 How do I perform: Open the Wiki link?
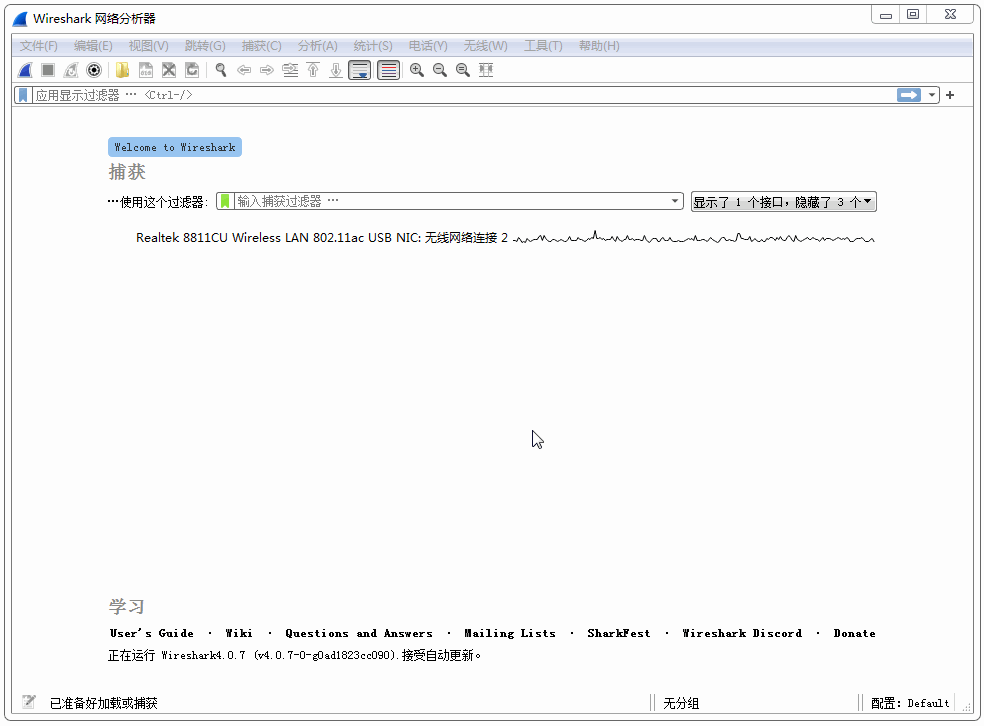(238, 634)
